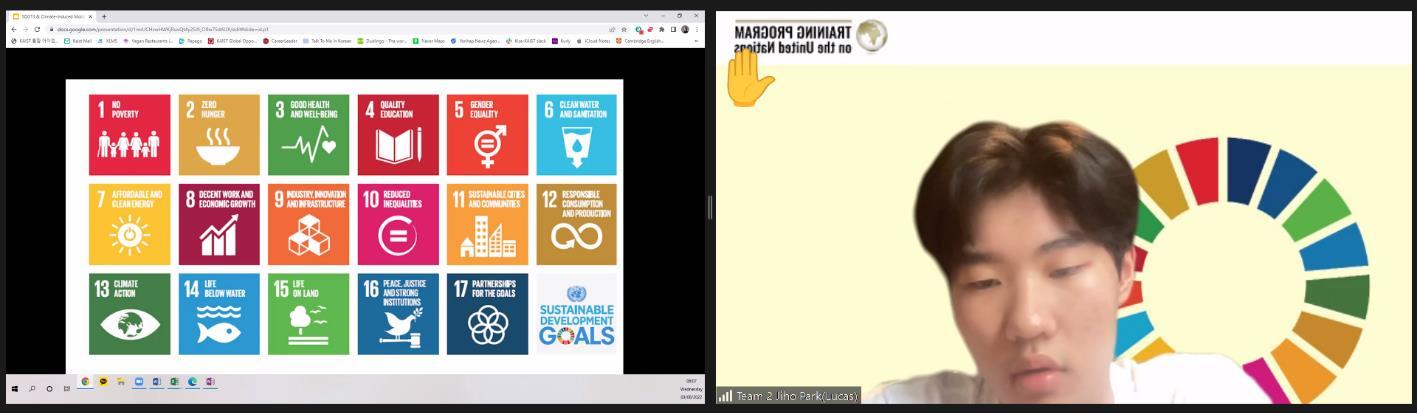The width and height of the screenshot is (1417, 413).
Task: Click the Reduced Inequalities goal 10 tile
Action: pyautogui.click(x=398, y=224)
